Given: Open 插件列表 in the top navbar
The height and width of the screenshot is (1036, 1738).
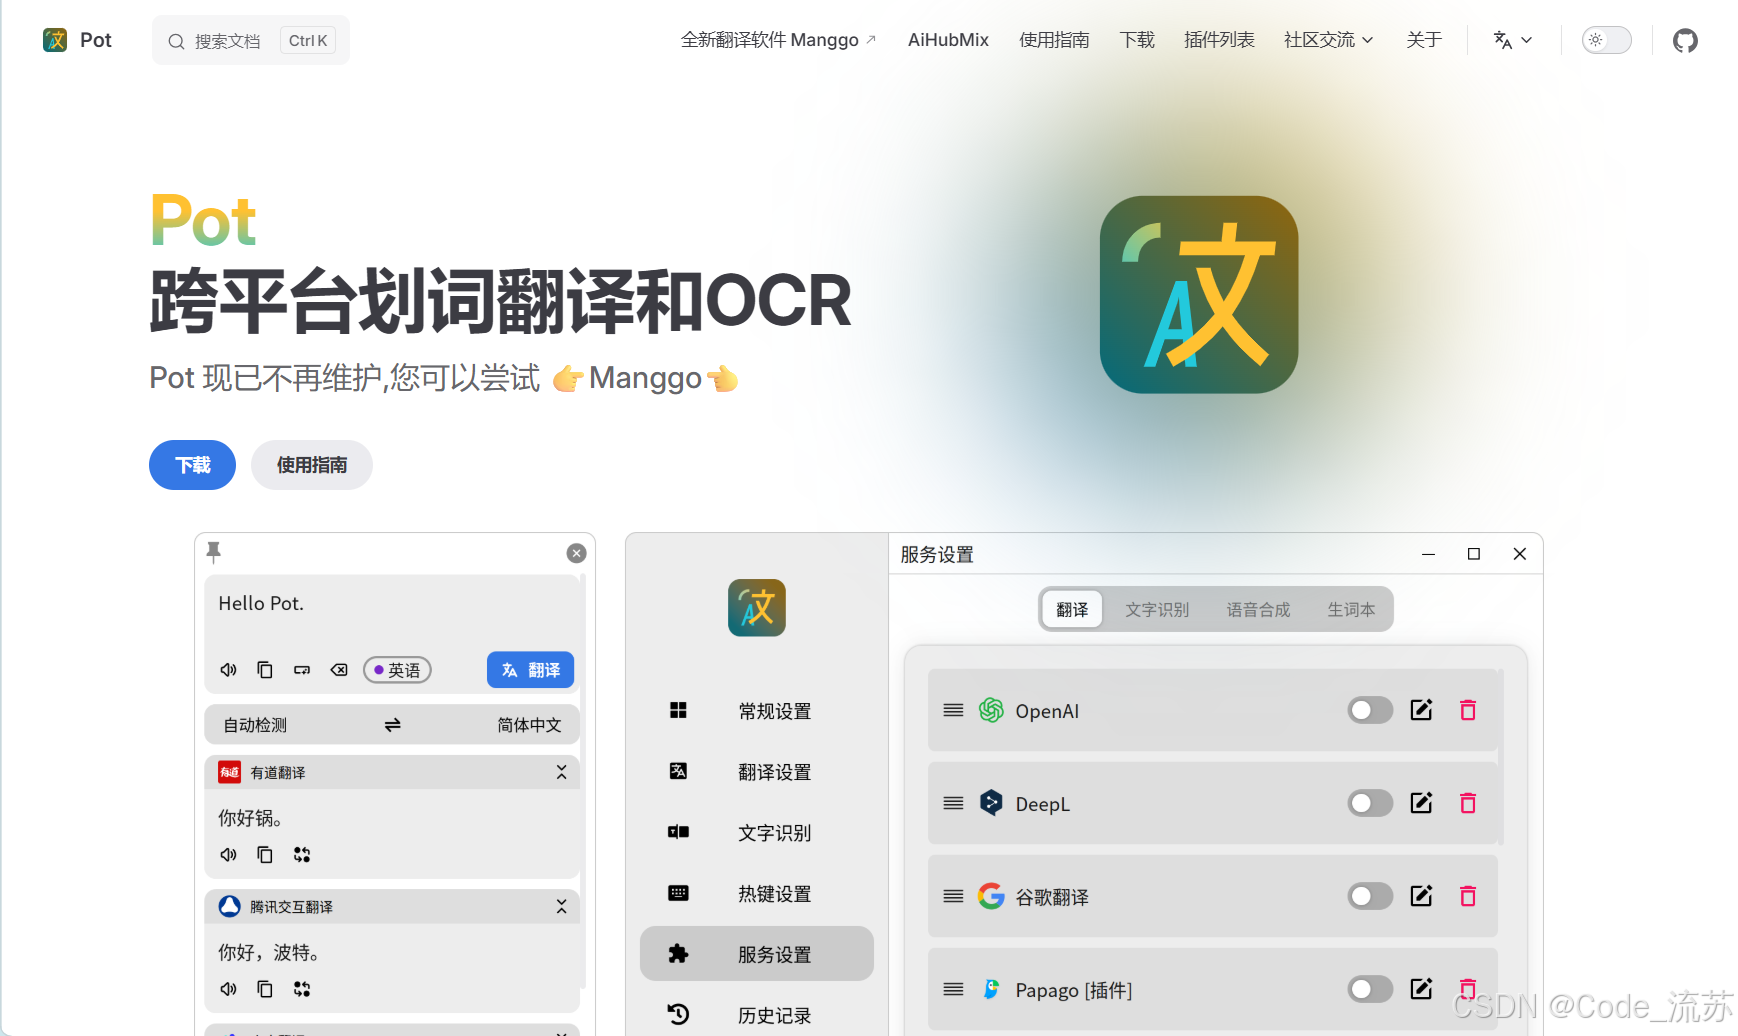Looking at the screenshot, I should (x=1219, y=40).
